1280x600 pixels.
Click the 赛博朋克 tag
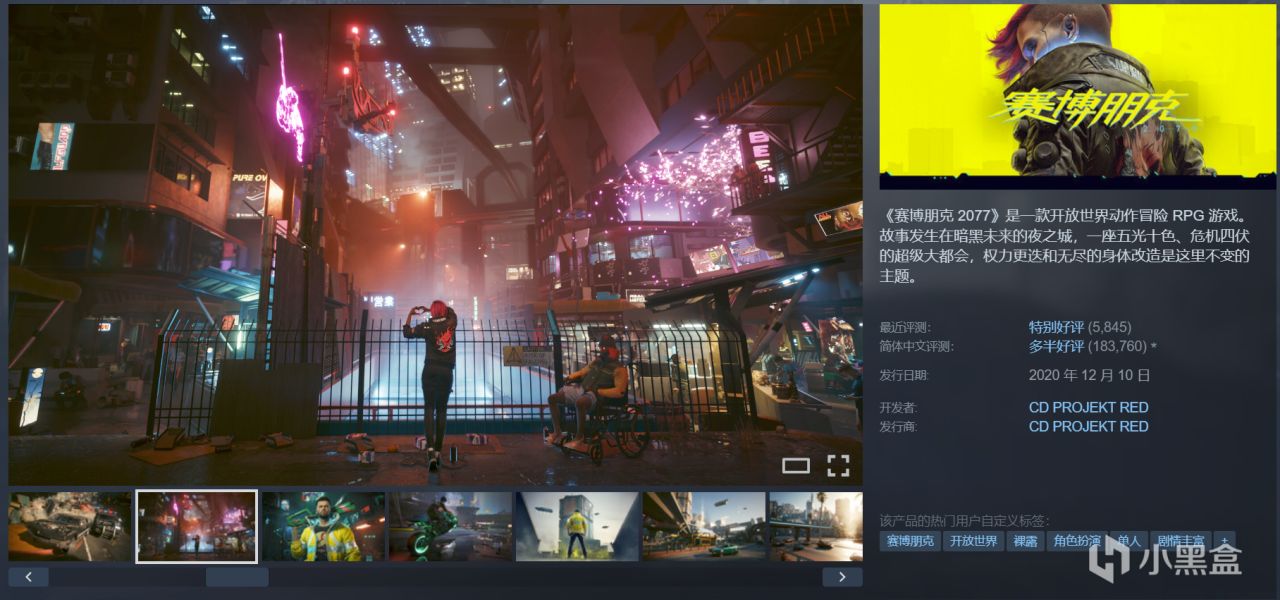(910, 541)
